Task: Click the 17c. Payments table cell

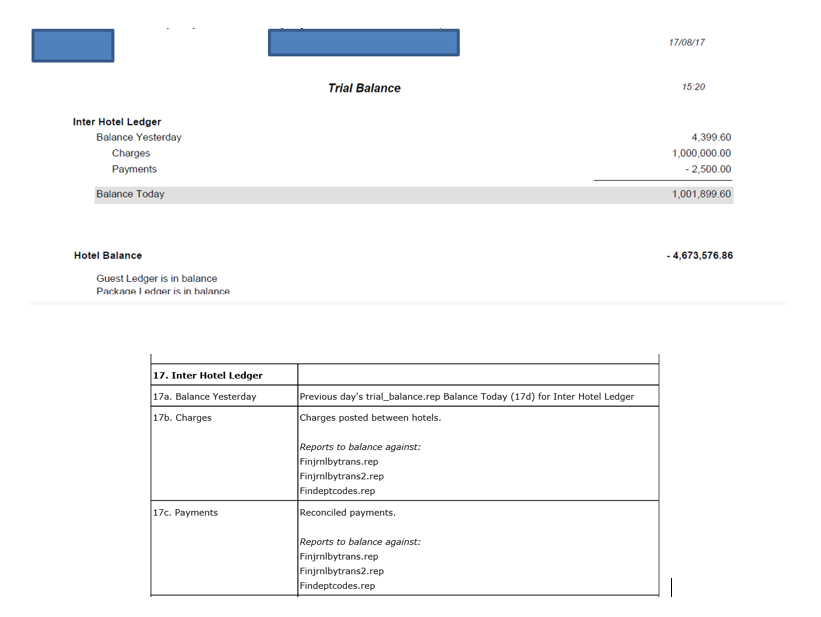Action: pyautogui.click(x=182, y=512)
